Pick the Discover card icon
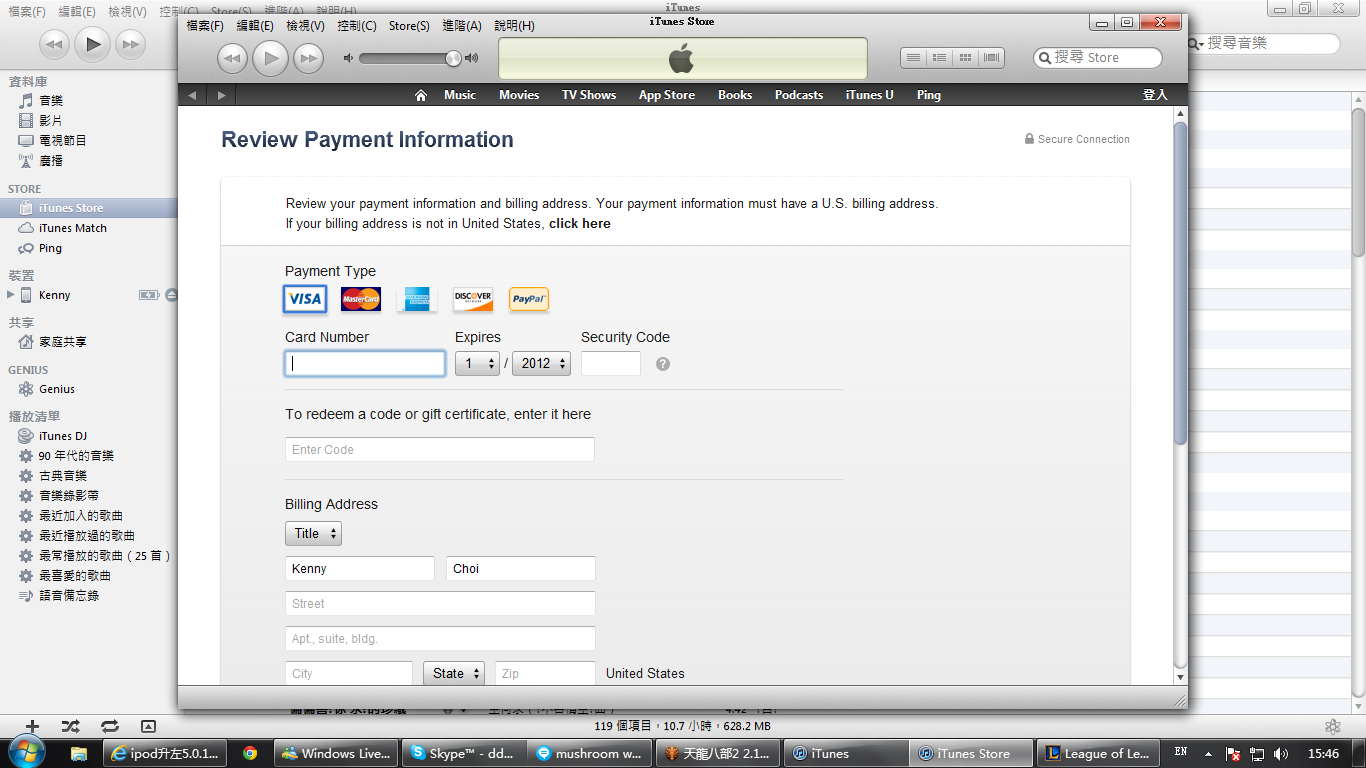1366x768 pixels. tap(473, 299)
